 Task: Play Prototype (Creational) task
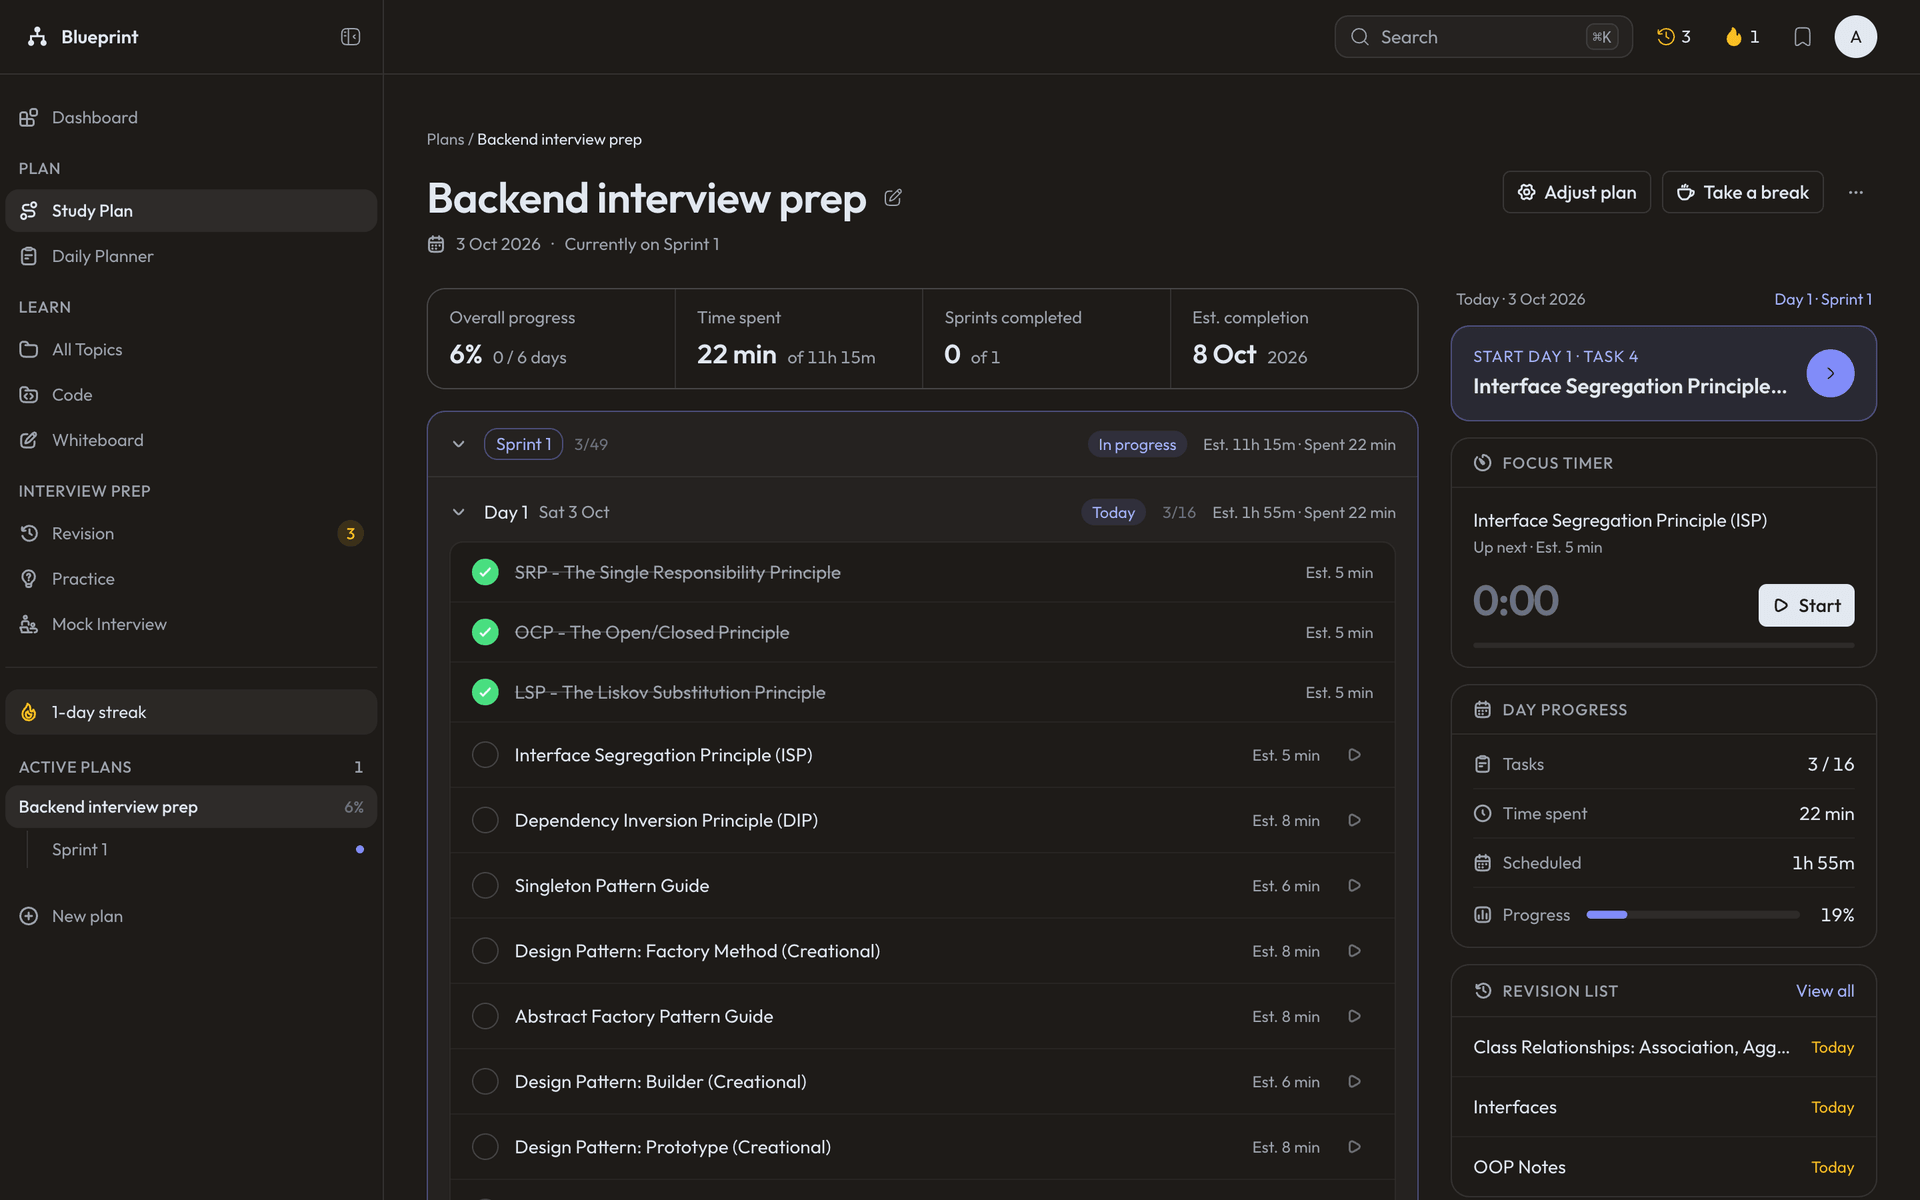1354,1147
